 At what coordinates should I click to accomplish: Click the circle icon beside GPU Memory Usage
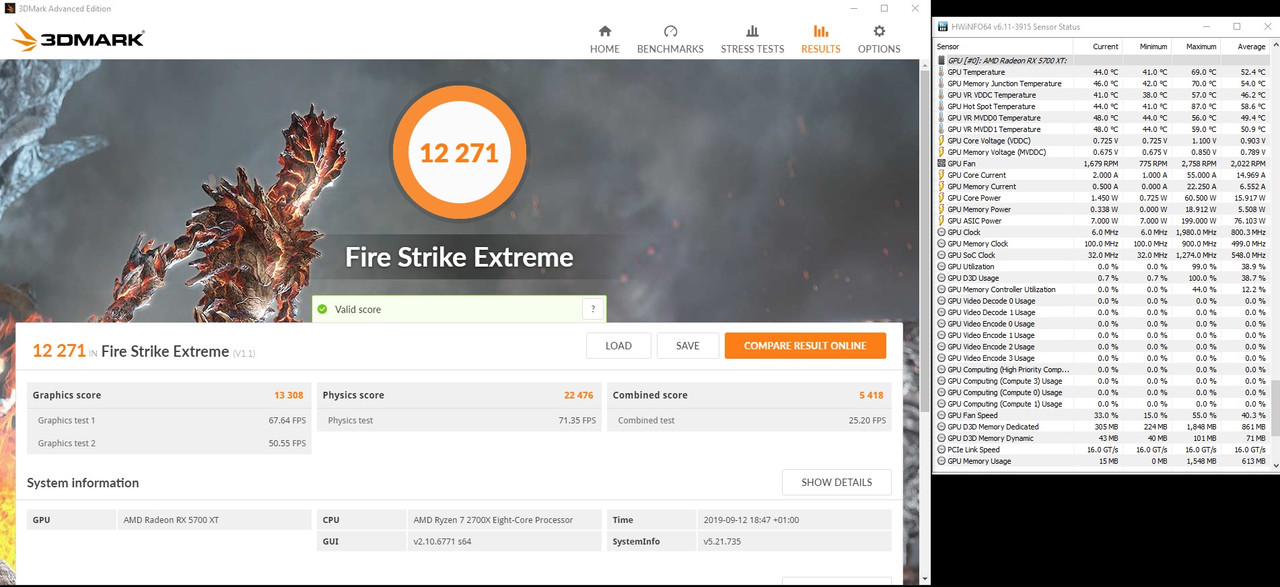[x=941, y=461]
